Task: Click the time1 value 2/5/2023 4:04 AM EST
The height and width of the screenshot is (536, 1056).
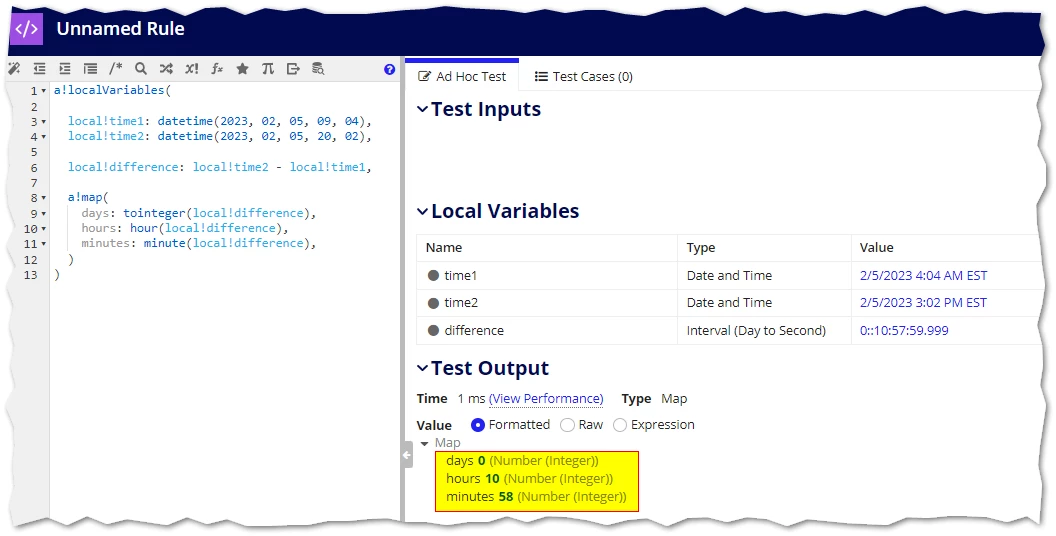Action: click(x=923, y=275)
